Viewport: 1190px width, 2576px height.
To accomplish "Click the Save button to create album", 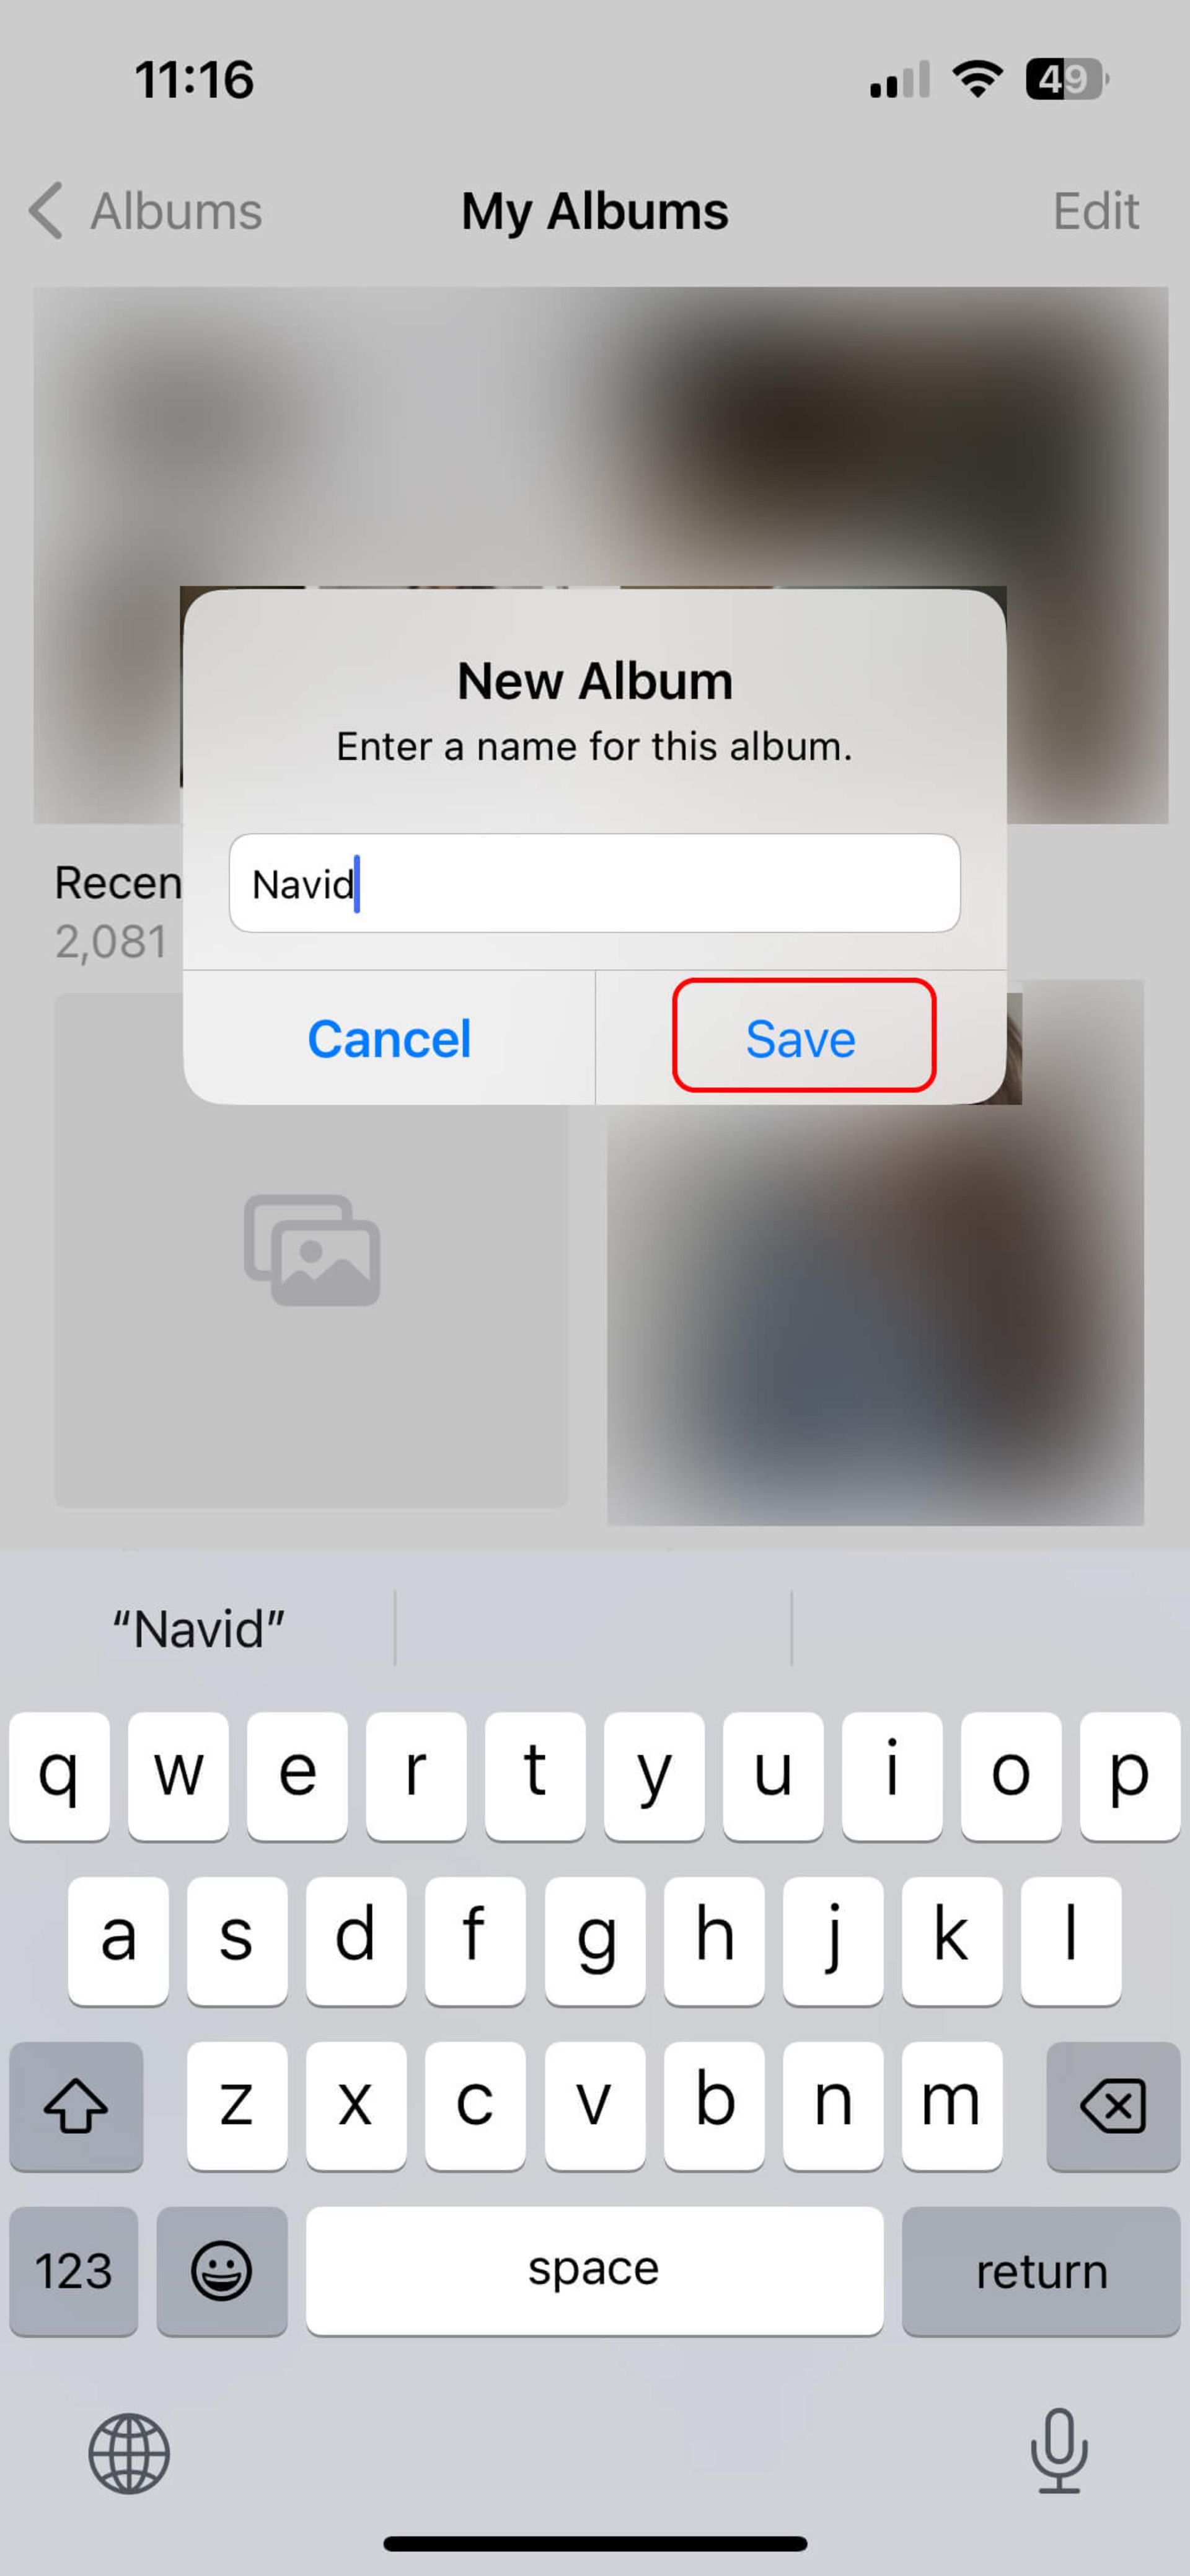I will pyautogui.click(x=801, y=1037).
